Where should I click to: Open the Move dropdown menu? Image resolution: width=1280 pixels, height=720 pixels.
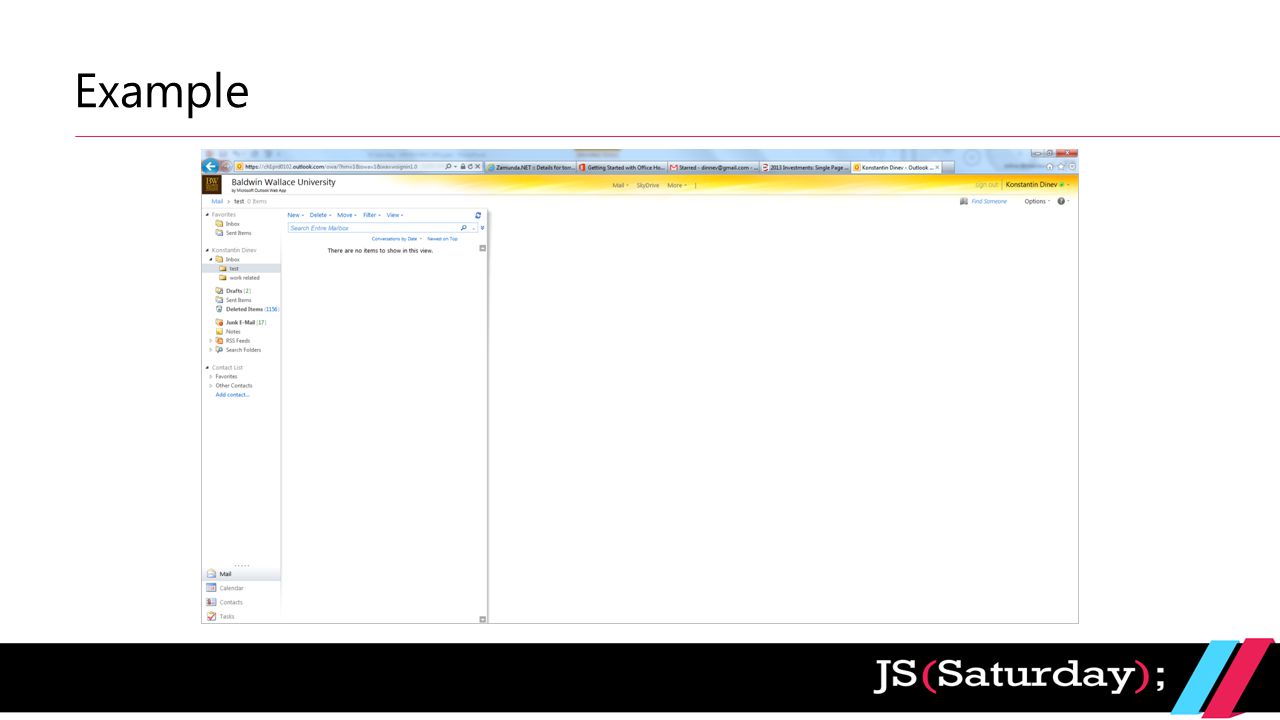tap(347, 215)
